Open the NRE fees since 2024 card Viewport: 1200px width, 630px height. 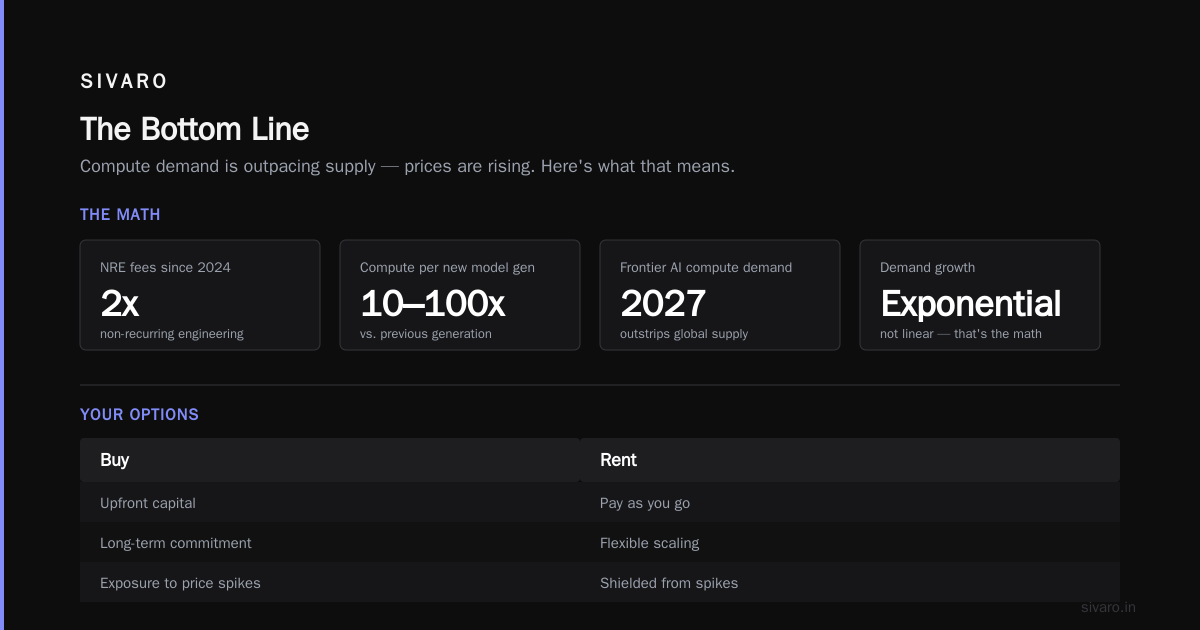point(200,295)
